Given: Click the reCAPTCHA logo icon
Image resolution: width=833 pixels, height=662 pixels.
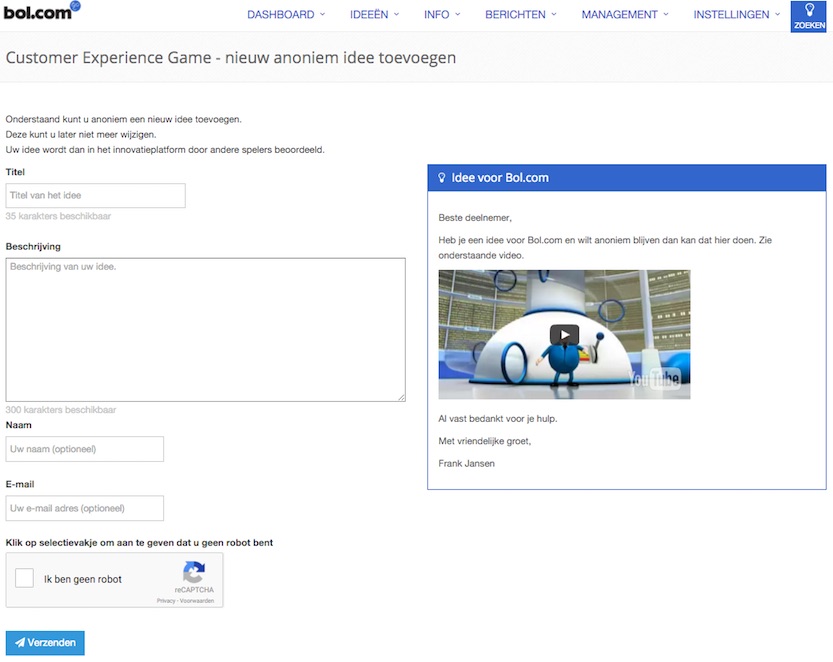Looking at the screenshot, I should 194,572.
